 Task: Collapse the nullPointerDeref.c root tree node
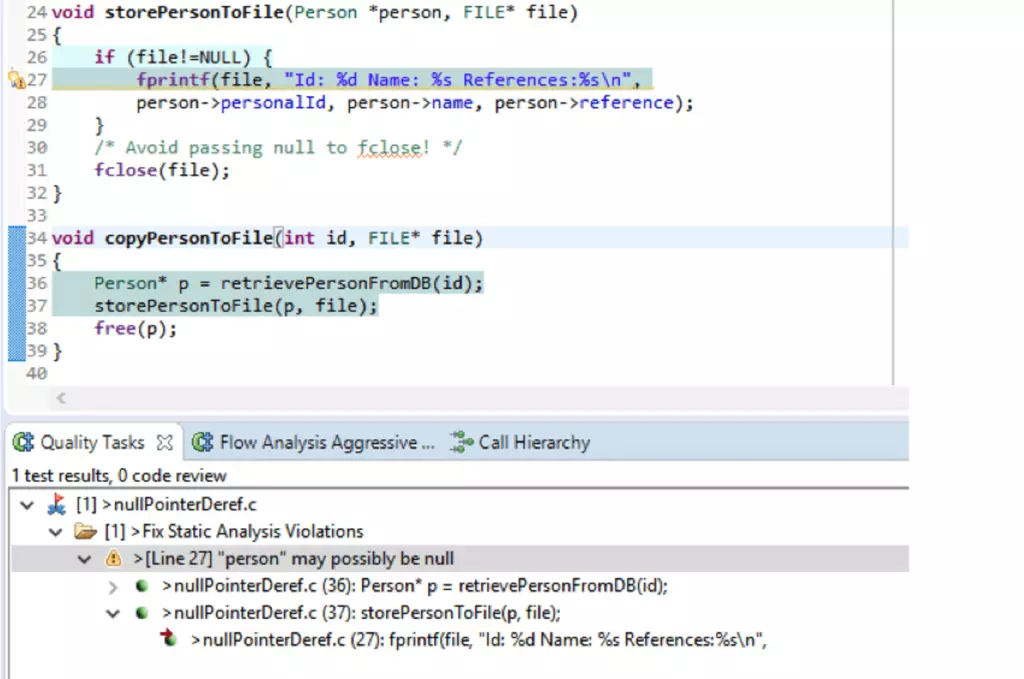[x=26, y=505]
